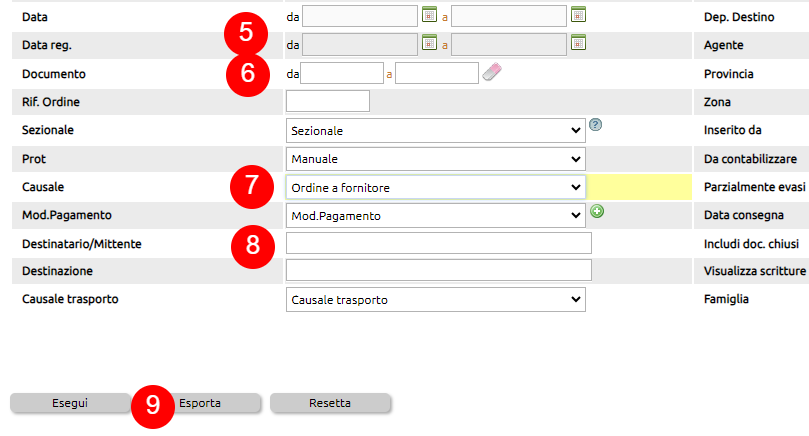
Task: Clear the Documento range with eraser icon
Action: [x=492, y=72]
